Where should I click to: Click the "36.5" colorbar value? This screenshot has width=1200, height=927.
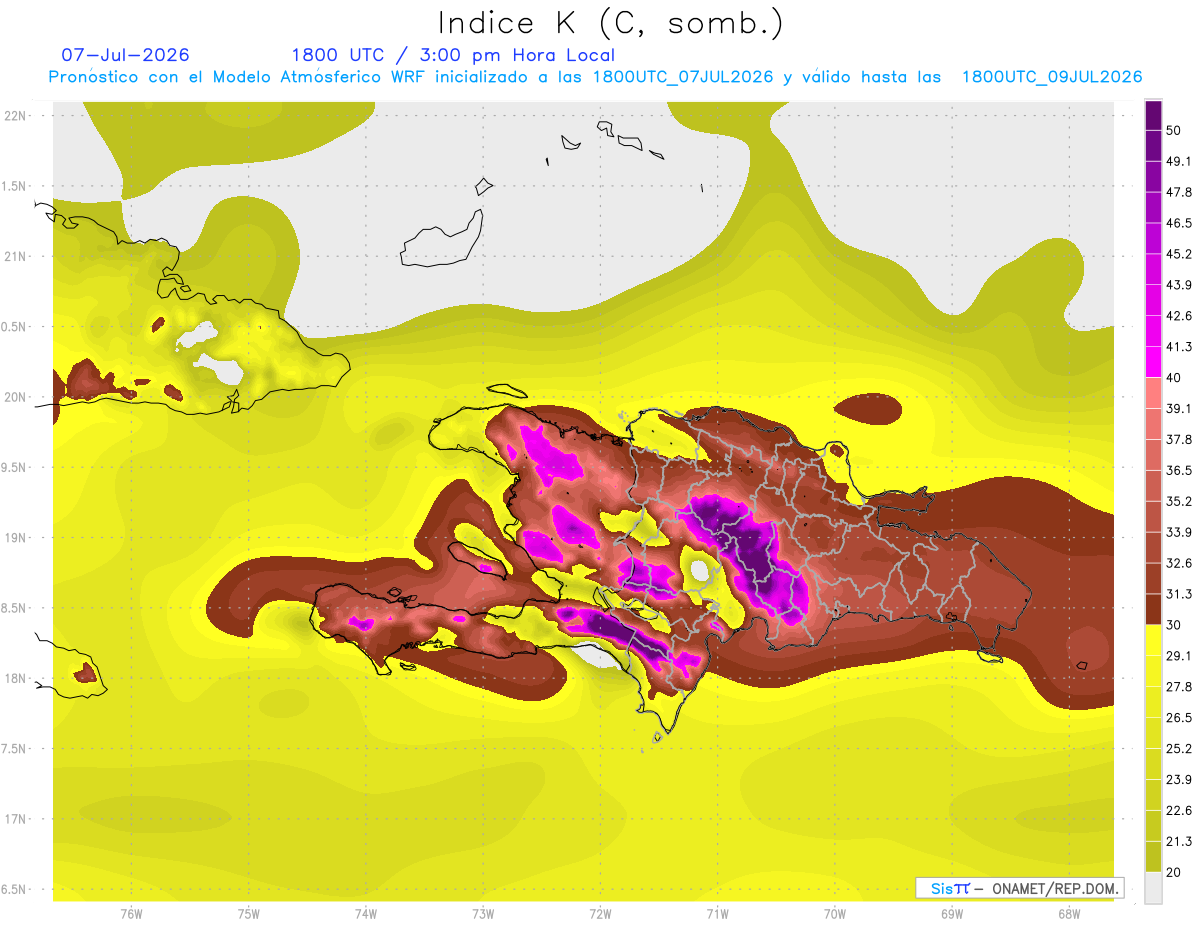pos(1179,470)
